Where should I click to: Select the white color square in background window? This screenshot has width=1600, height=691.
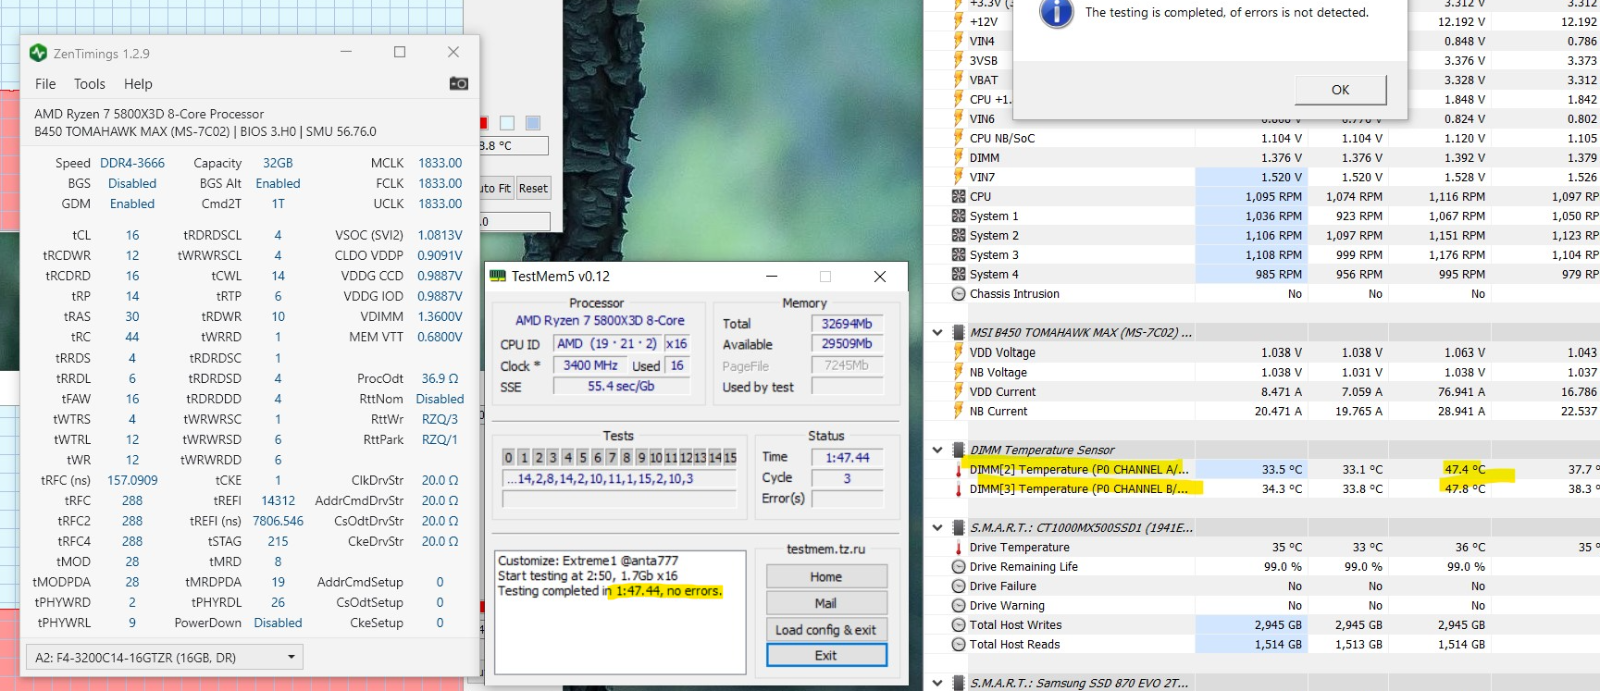507,123
